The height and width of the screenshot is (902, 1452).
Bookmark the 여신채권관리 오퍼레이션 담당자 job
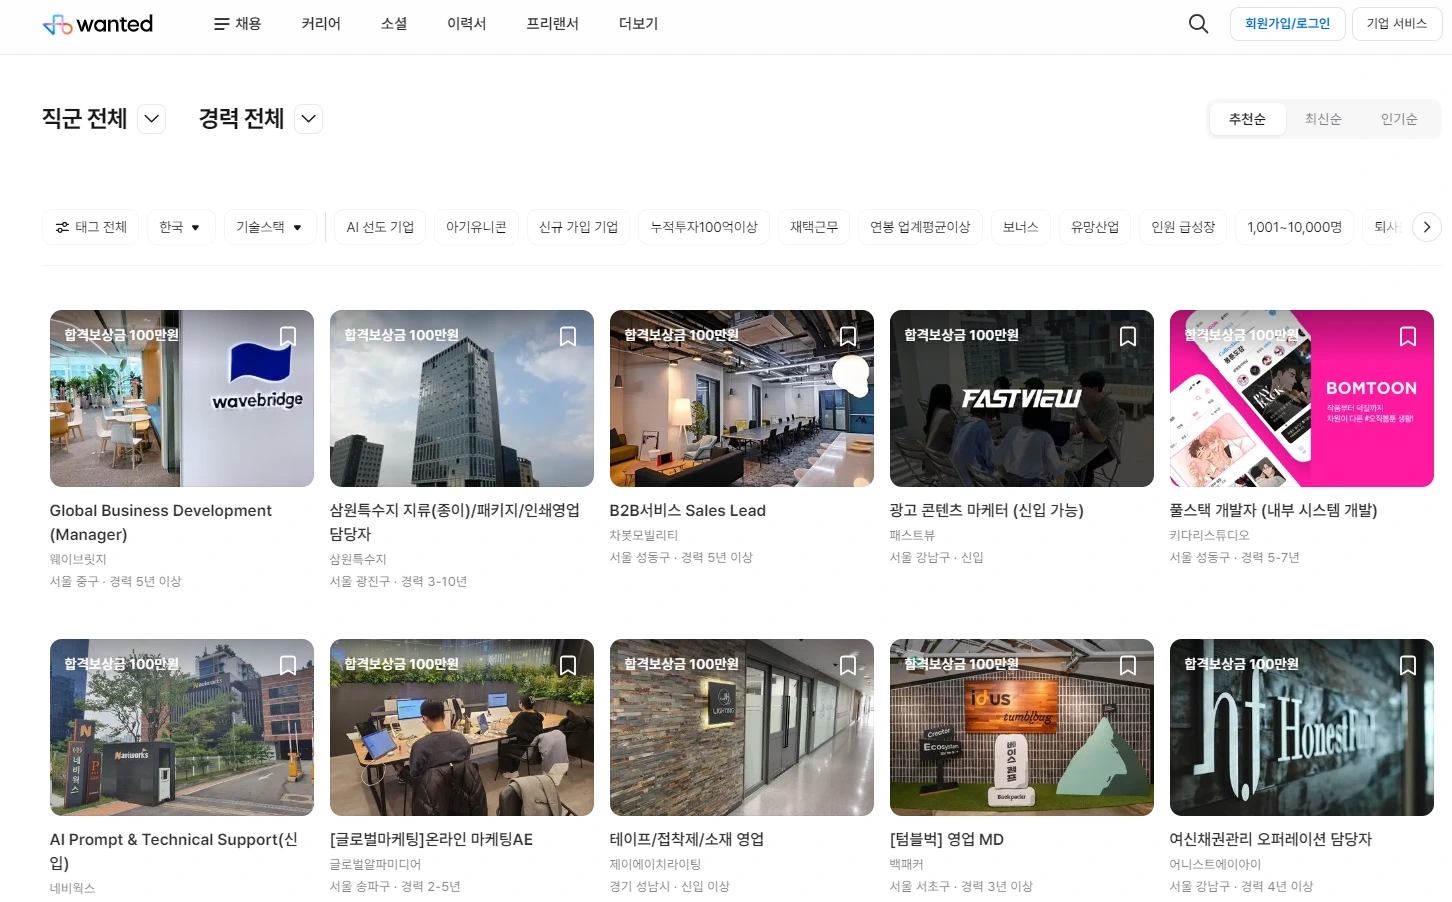point(1408,665)
